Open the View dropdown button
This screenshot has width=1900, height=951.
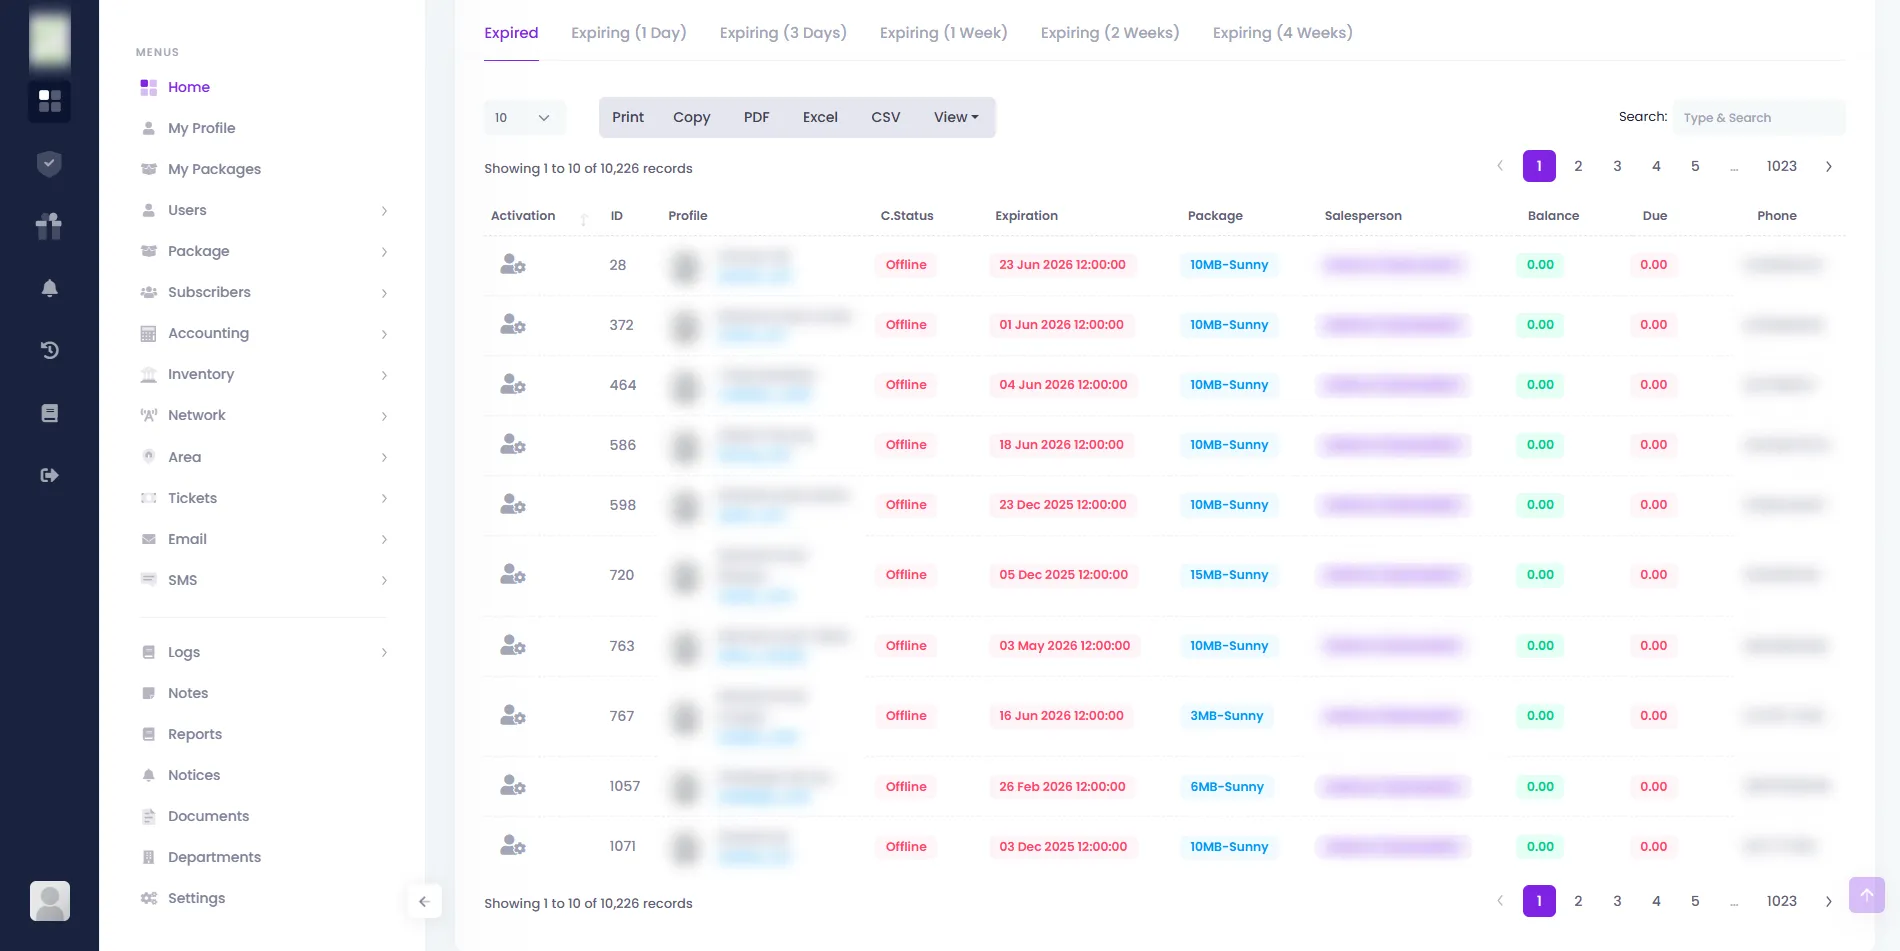pyautogui.click(x=956, y=117)
